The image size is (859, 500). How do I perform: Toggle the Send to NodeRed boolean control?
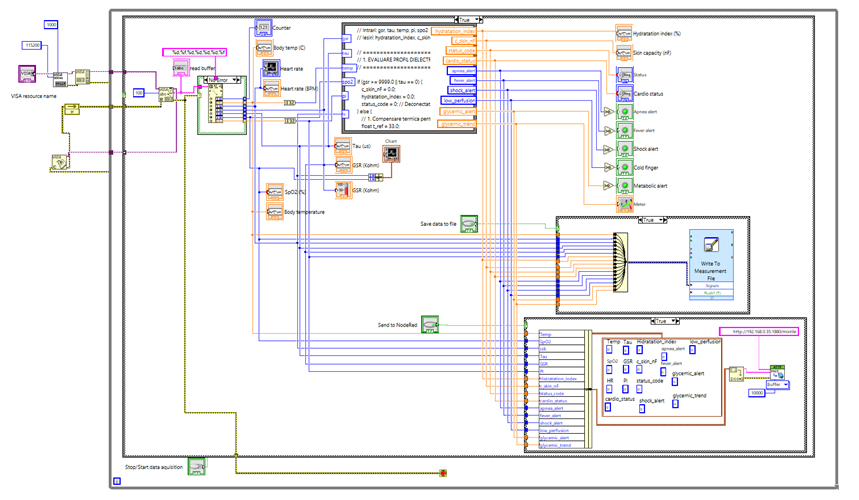(x=430, y=324)
